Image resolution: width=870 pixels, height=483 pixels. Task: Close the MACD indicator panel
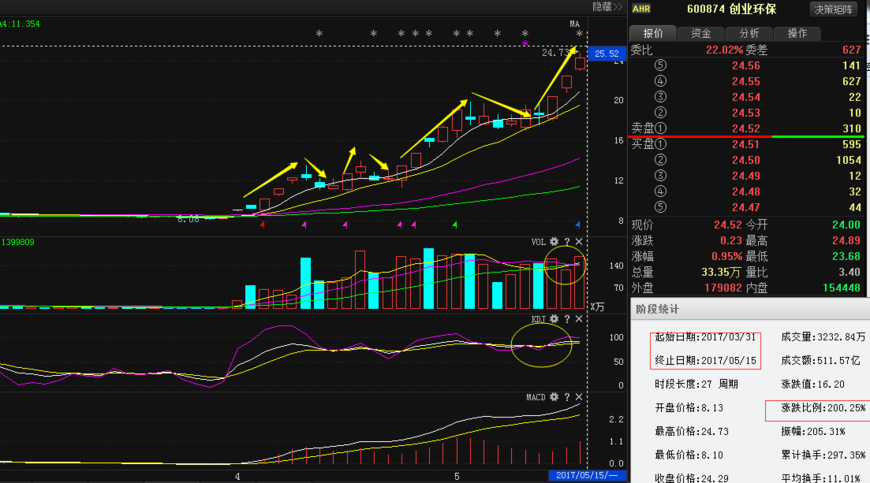[x=579, y=397]
